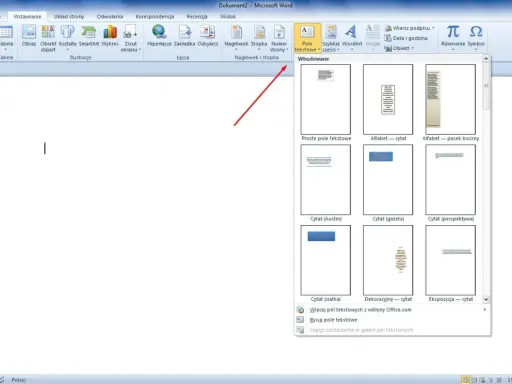Image resolution: width=512 pixels, height=384 pixels.
Task: Pick the Cytat (gazeta) text box
Action: [x=388, y=180]
